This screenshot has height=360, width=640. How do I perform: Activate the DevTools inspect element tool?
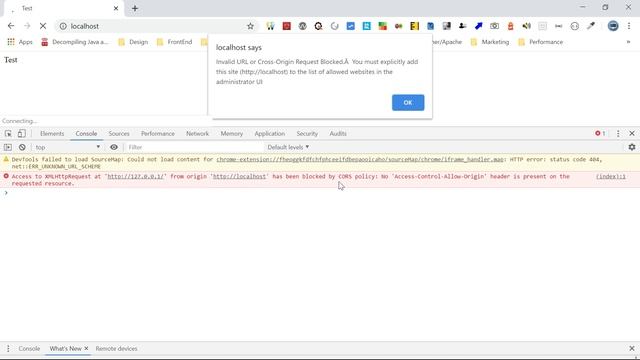pos(8,133)
